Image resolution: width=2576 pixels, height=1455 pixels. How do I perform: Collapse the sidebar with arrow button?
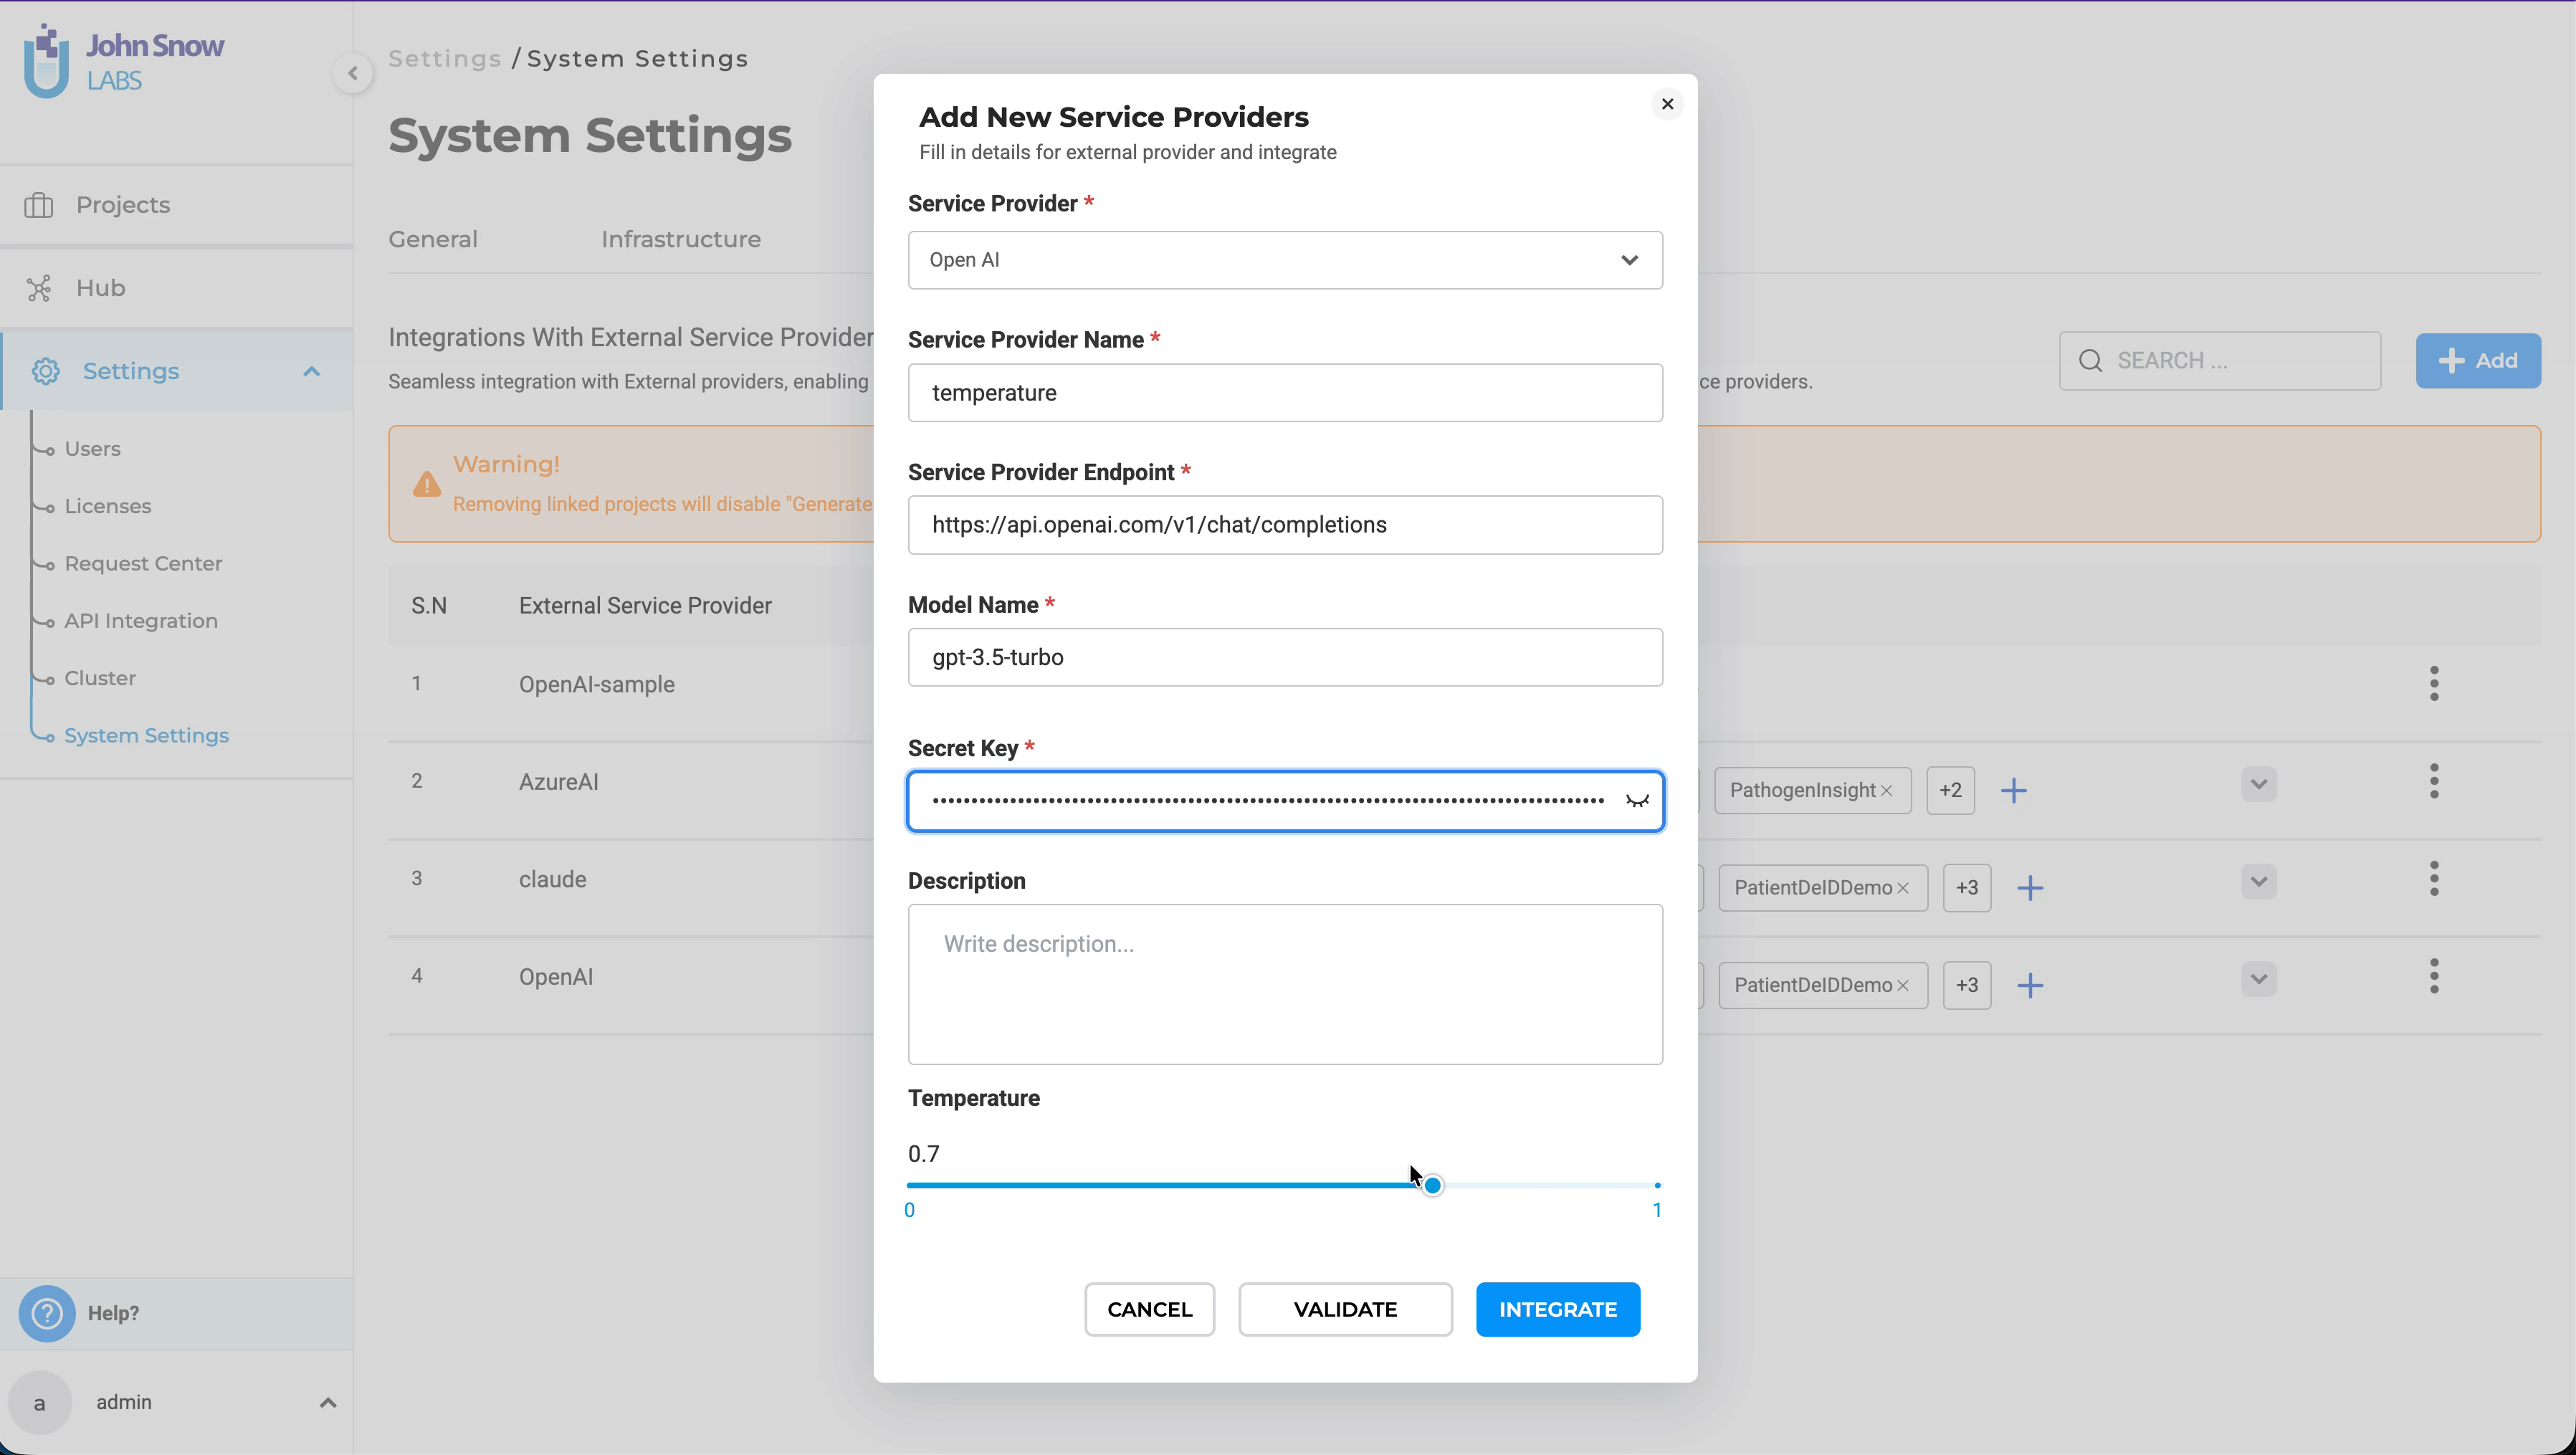pyautogui.click(x=352, y=73)
